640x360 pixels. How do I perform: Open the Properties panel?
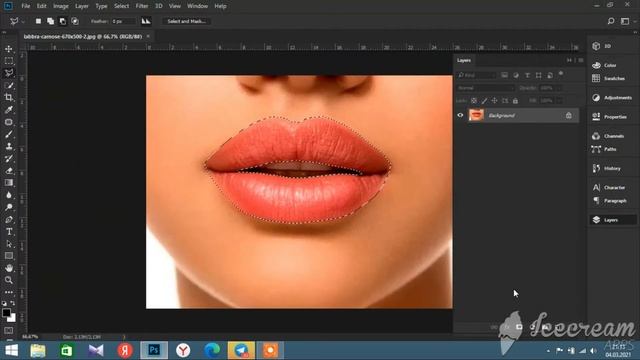(x=609, y=117)
